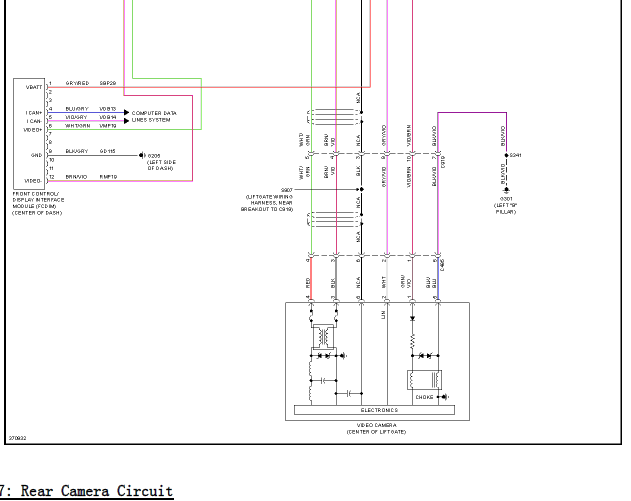The width and height of the screenshot is (631, 501).
Task: Click the G205 ground label
Action: (x=154, y=156)
